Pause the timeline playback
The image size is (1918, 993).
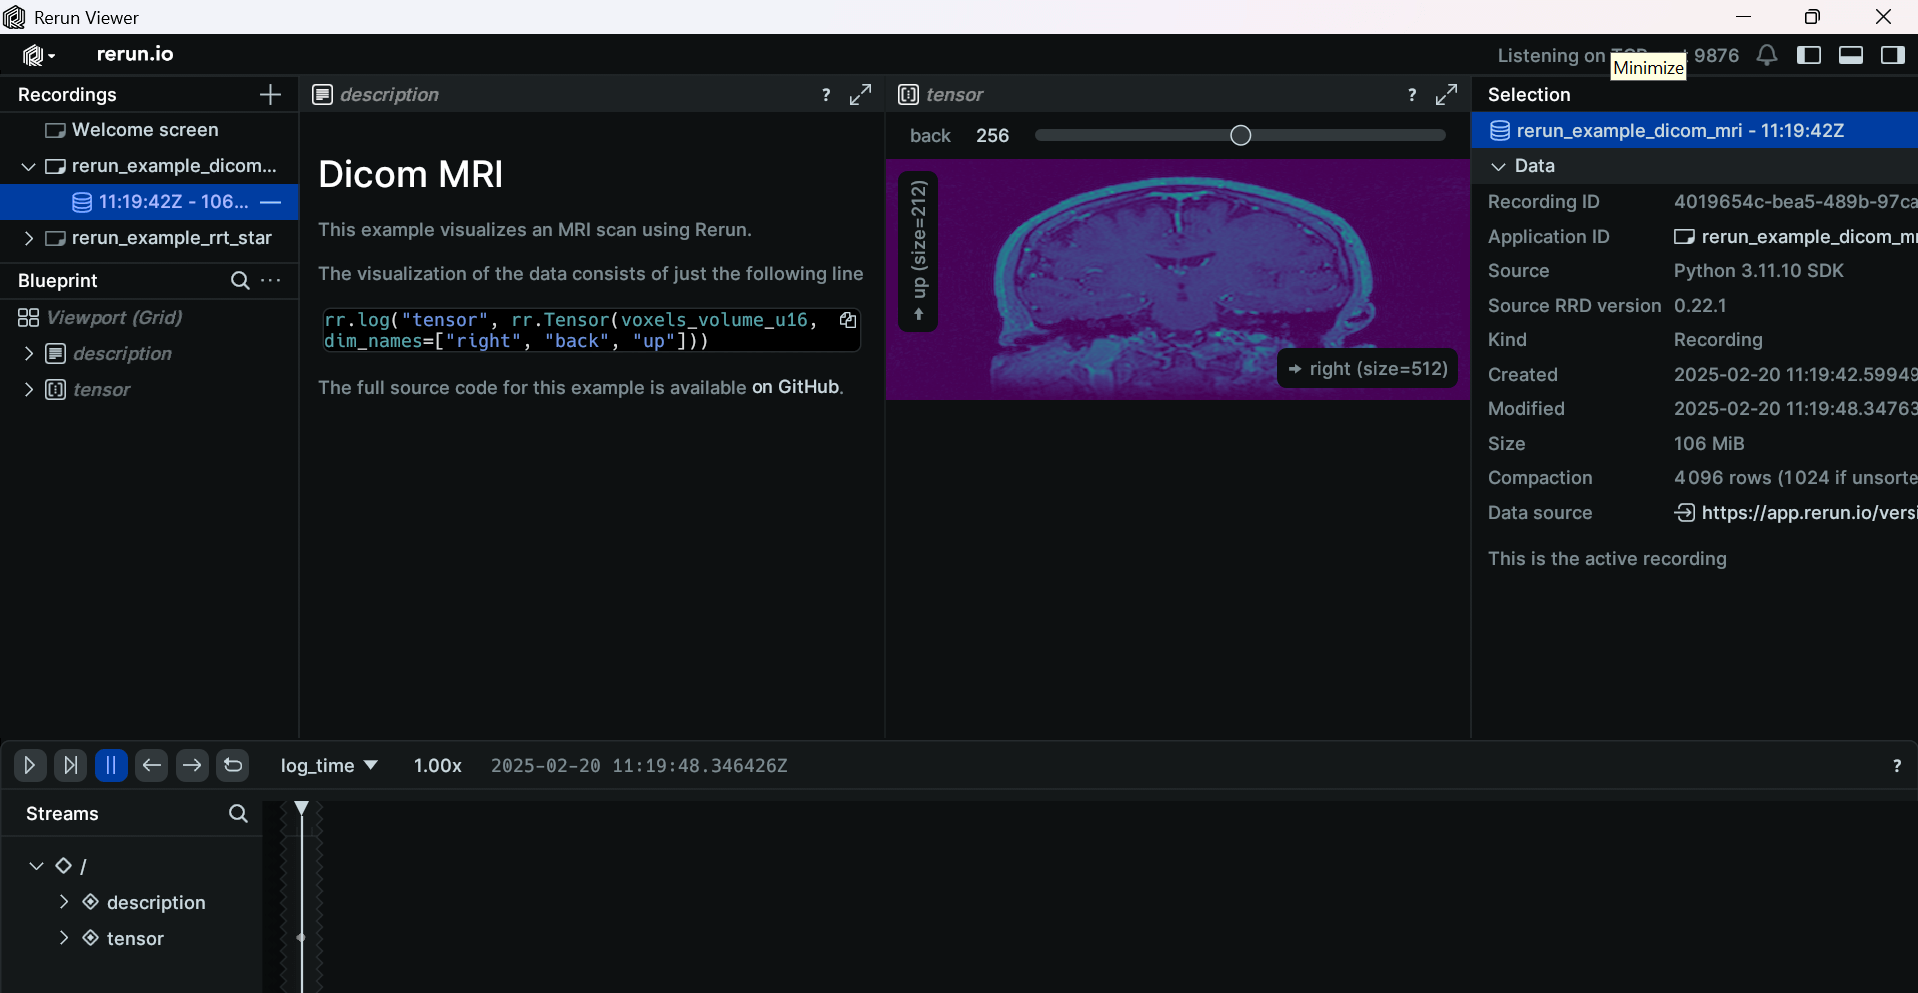pyautogui.click(x=110, y=765)
